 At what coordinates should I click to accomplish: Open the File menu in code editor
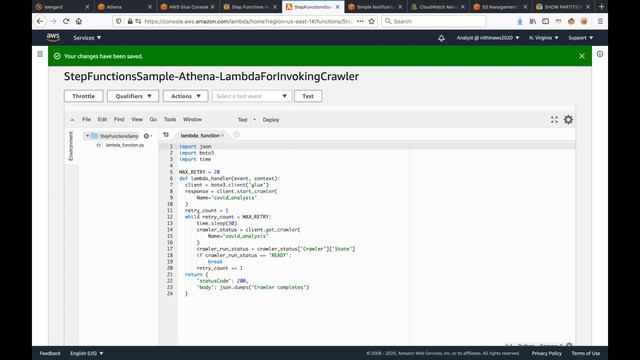tap(87, 119)
